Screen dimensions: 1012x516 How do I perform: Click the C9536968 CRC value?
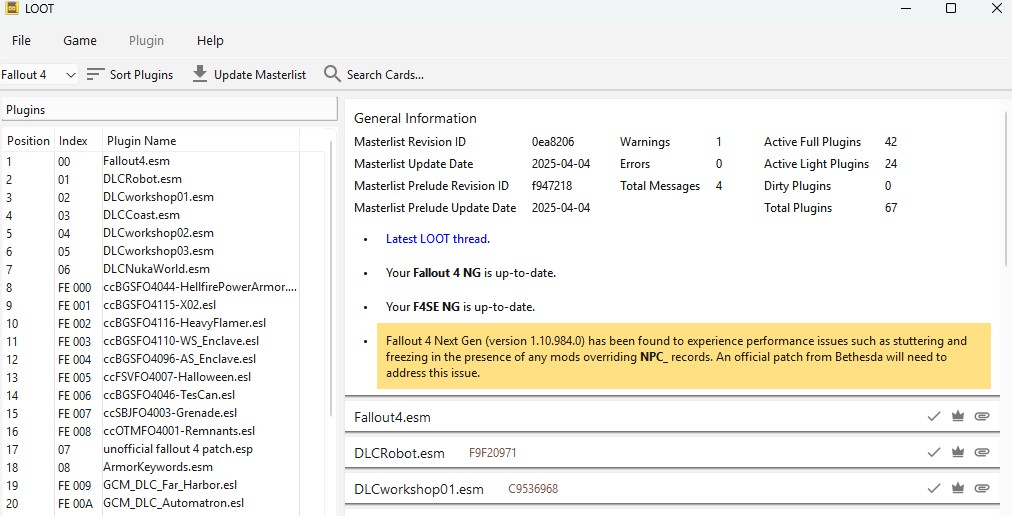[533, 489]
